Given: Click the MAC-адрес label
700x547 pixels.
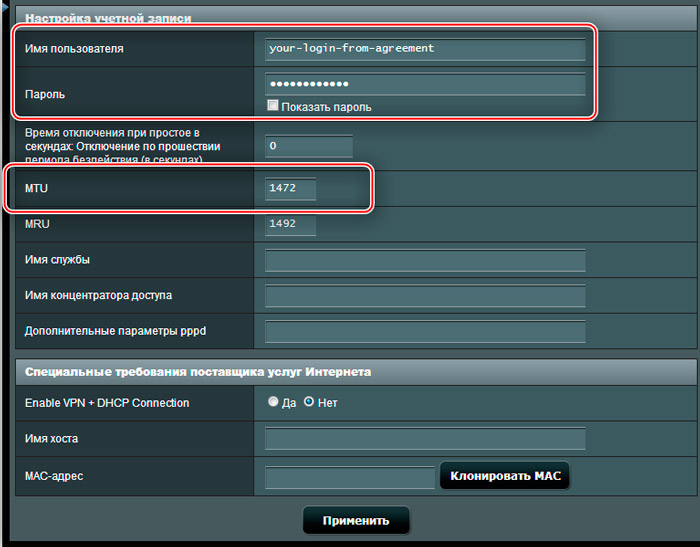Looking at the screenshot, I should [54, 476].
